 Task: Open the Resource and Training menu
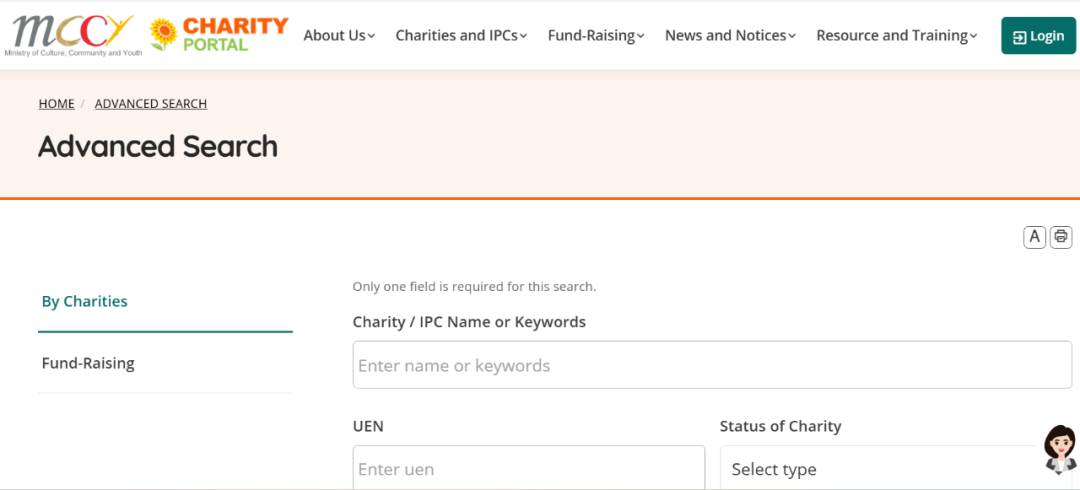[x=897, y=36]
